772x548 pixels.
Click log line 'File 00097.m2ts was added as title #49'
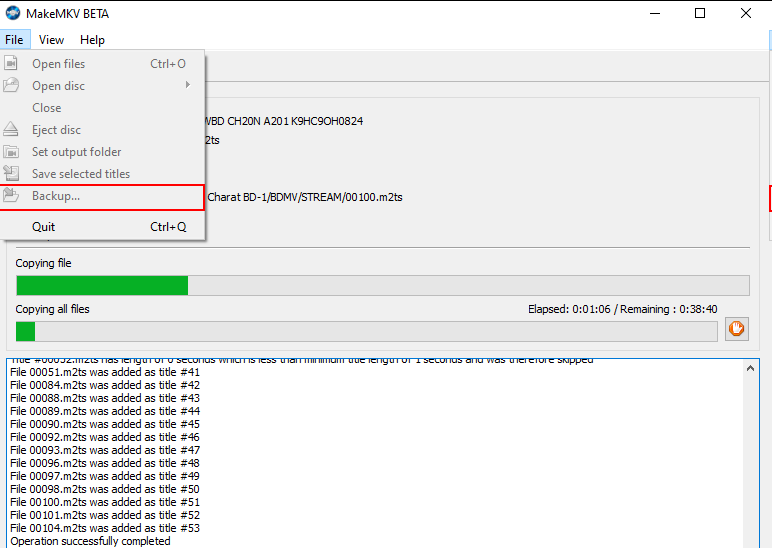tap(105, 476)
